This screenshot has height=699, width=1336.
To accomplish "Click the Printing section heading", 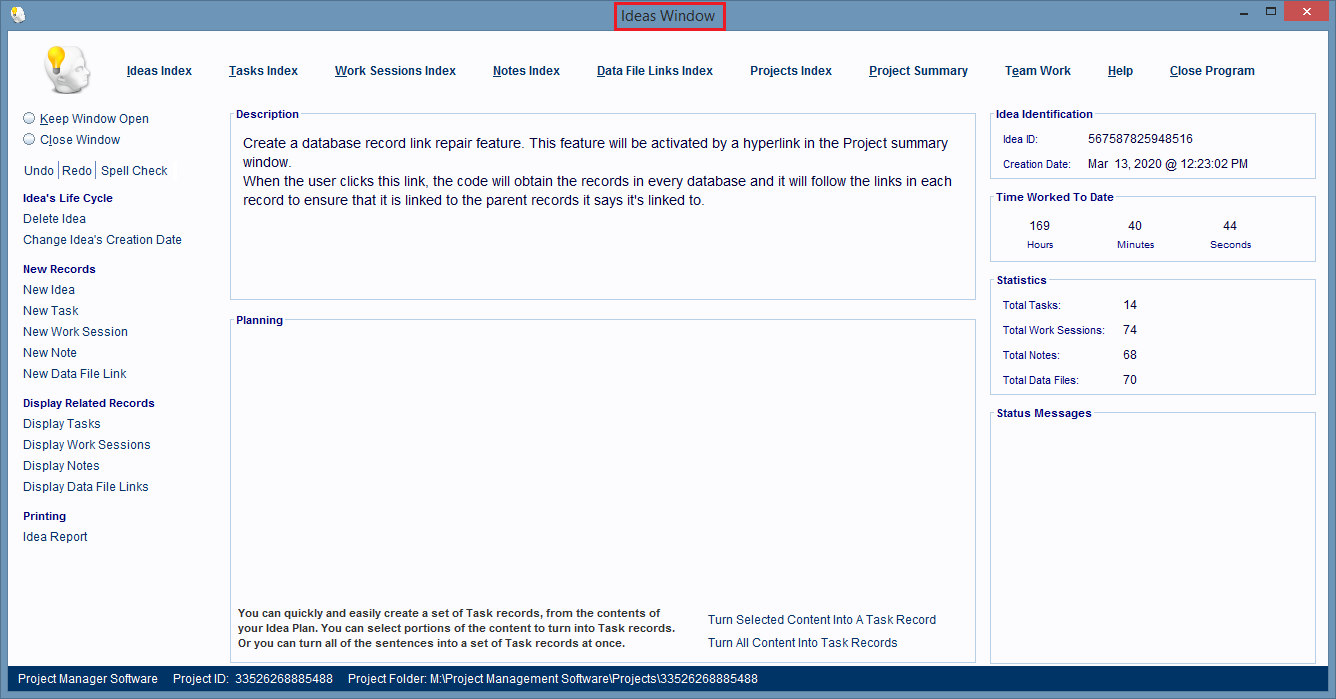I will (x=44, y=516).
